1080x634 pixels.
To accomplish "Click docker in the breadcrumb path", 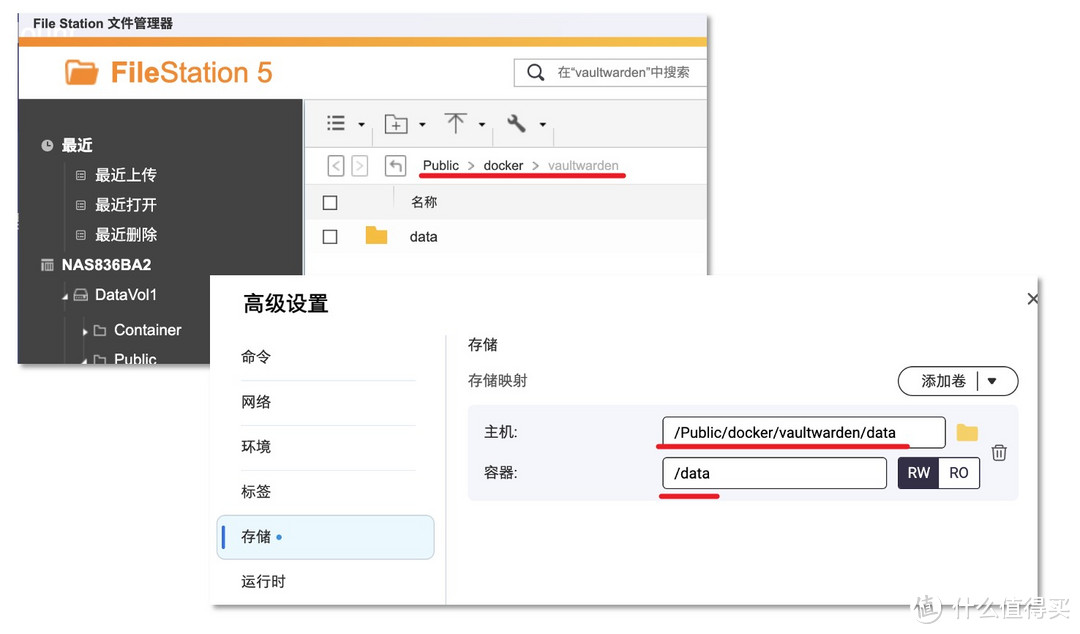I will click(503, 166).
